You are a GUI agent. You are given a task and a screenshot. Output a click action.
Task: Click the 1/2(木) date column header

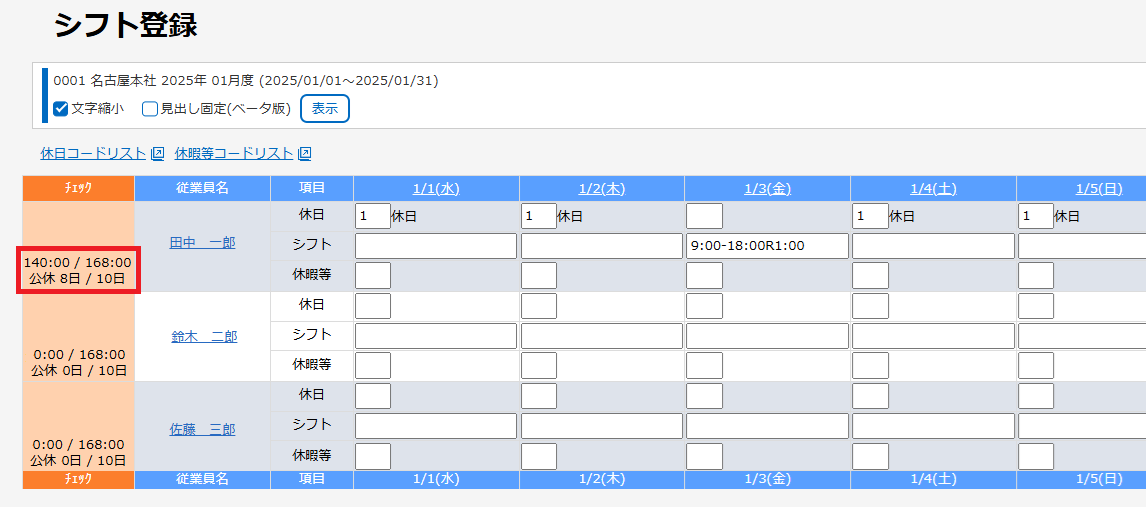click(x=602, y=188)
